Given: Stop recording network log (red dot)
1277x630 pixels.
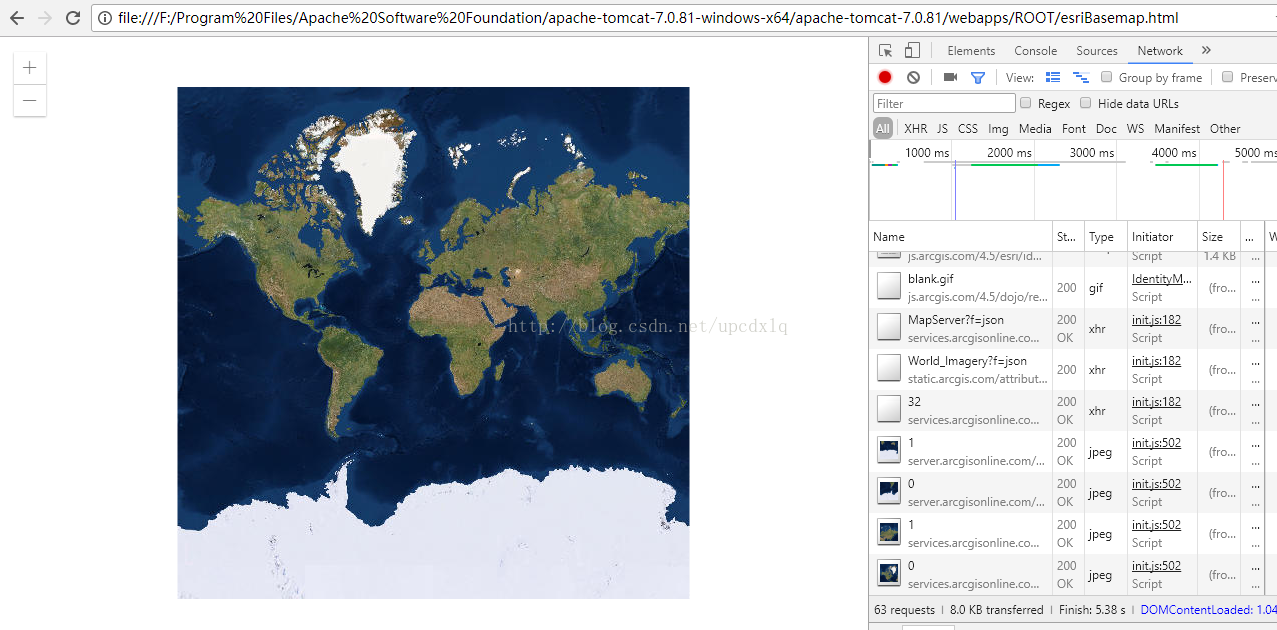Looking at the screenshot, I should (x=885, y=77).
